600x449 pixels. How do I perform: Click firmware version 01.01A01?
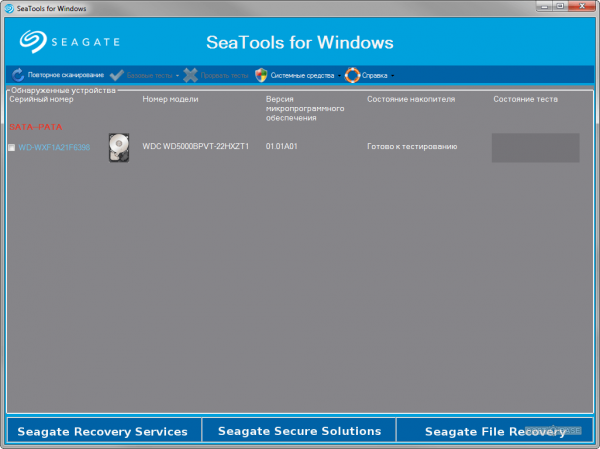[x=282, y=146]
